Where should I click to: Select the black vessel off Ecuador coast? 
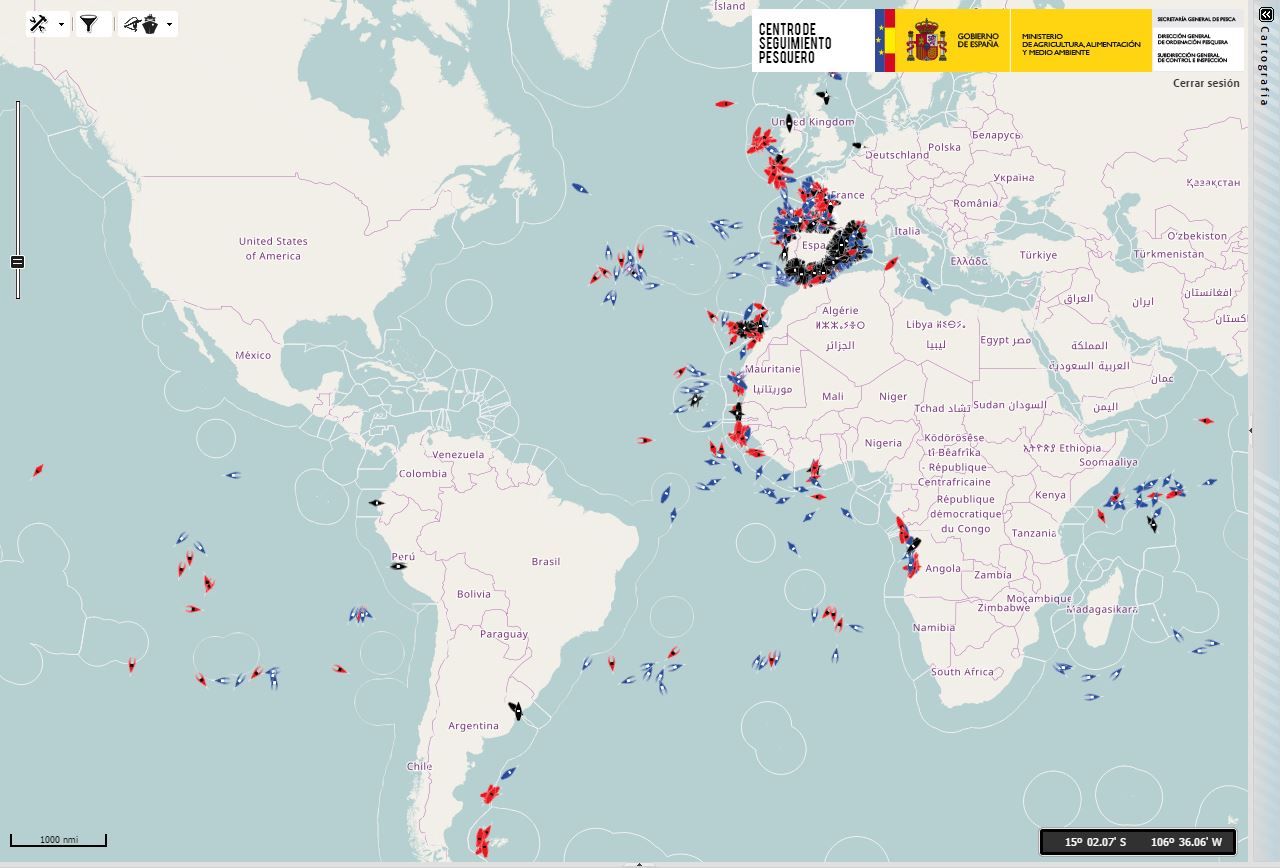tap(376, 503)
